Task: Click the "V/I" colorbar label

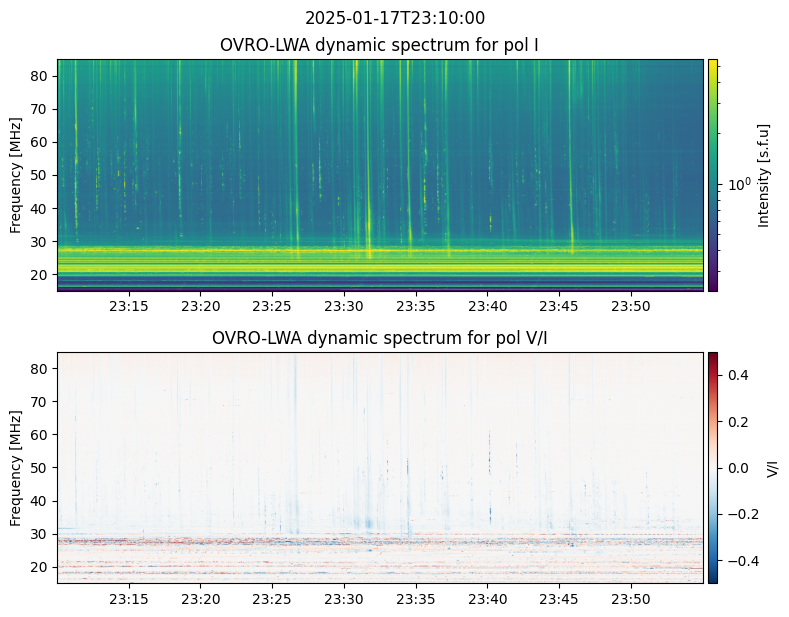Action: tap(771, 467)
